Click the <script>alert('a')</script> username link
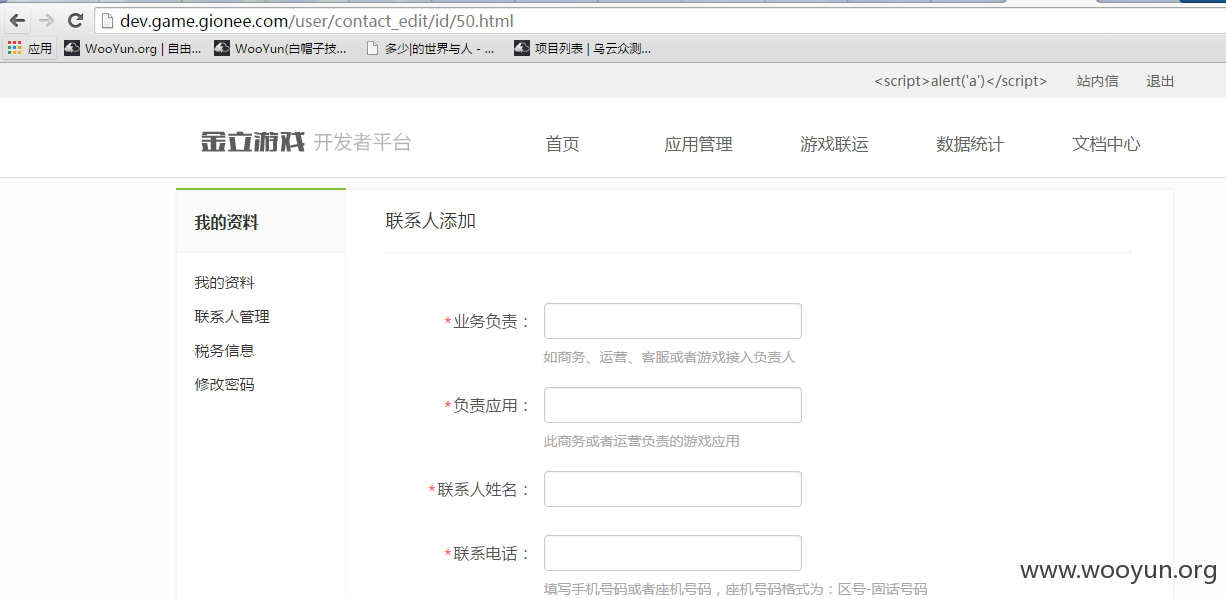 960,81
